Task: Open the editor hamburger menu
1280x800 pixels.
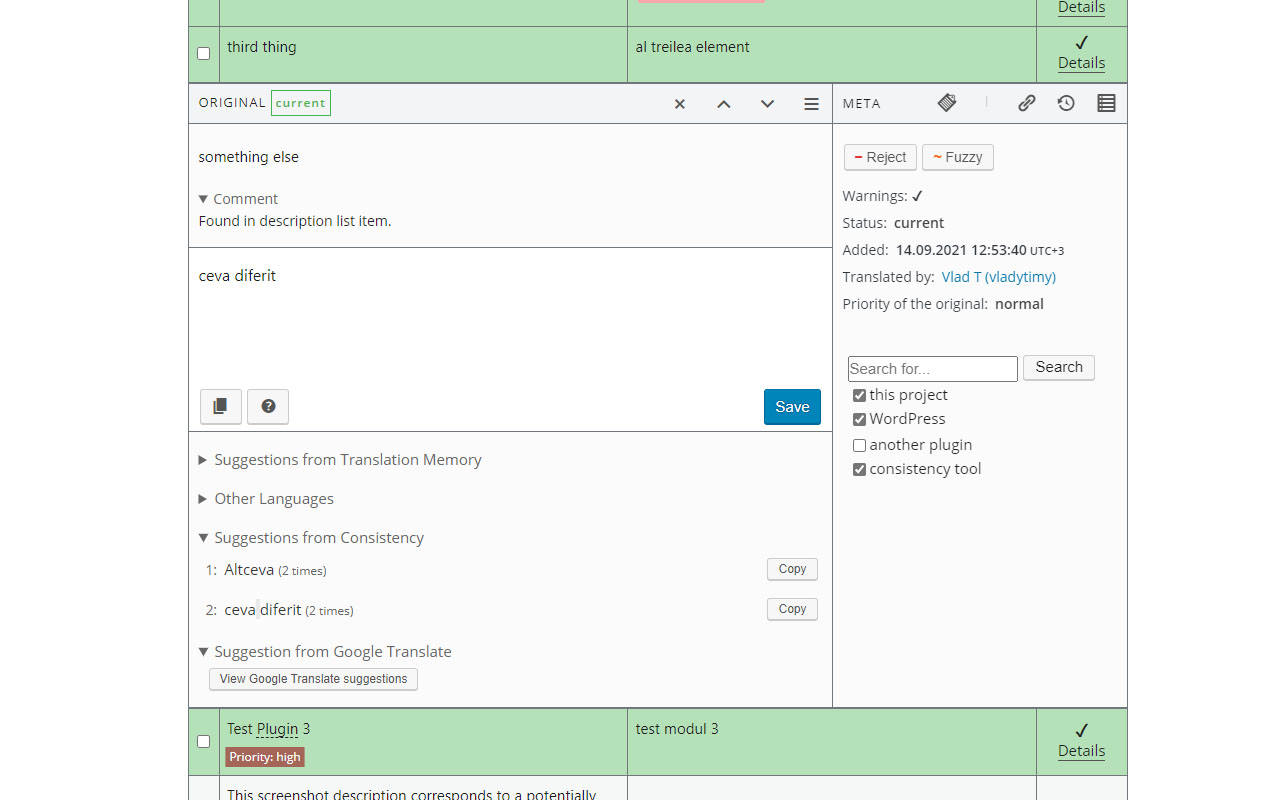Action: tap(811, 104)
